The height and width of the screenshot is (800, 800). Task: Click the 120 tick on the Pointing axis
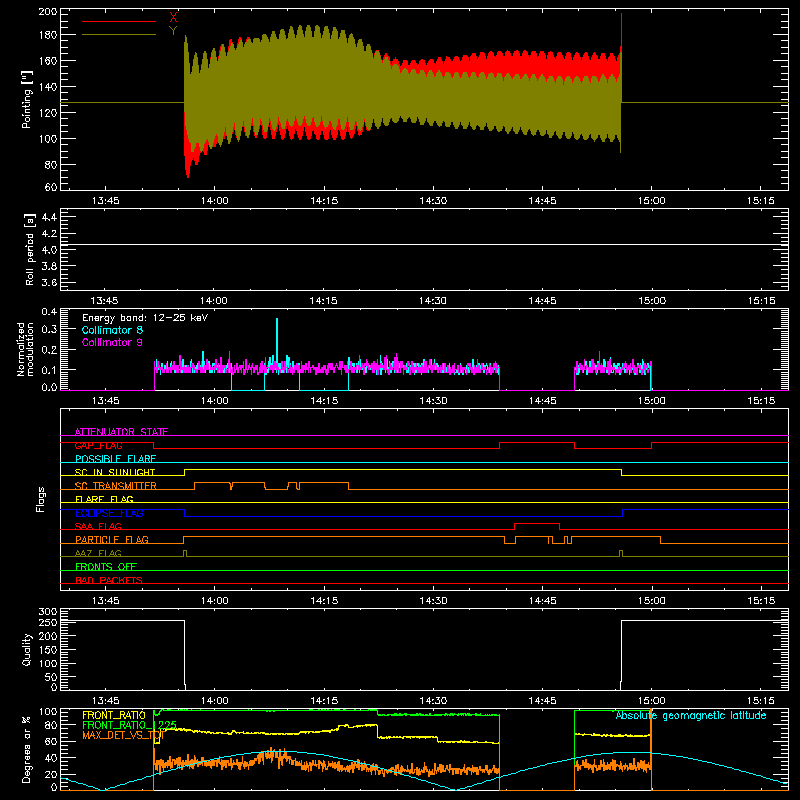click(48, 113)
